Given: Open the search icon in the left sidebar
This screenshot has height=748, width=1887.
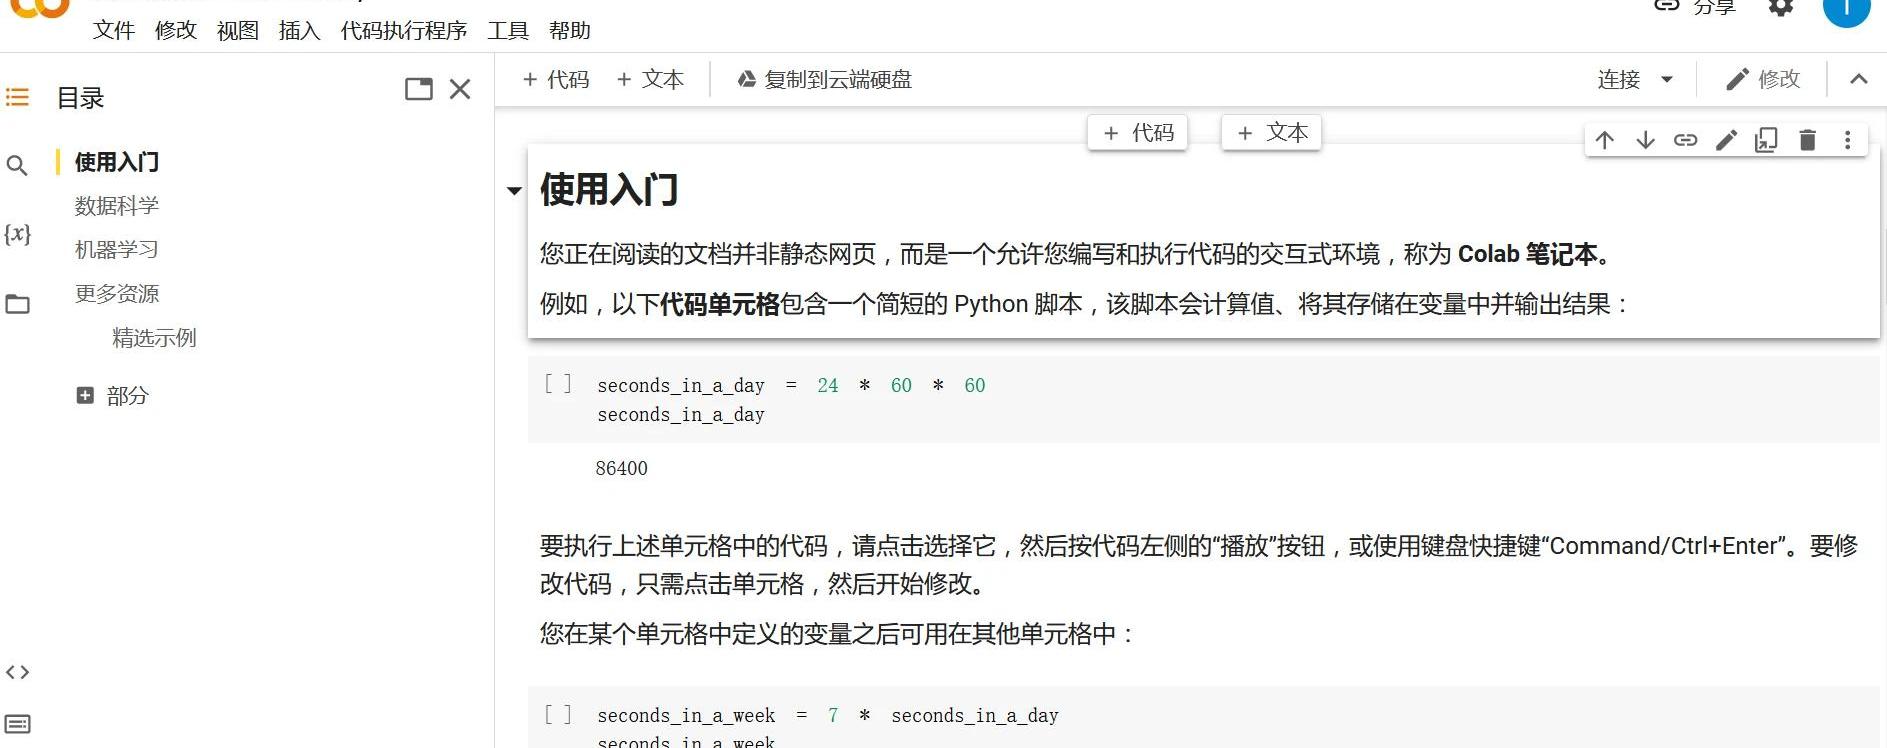Looking at the screenshot, I should [x=17, y=165].
